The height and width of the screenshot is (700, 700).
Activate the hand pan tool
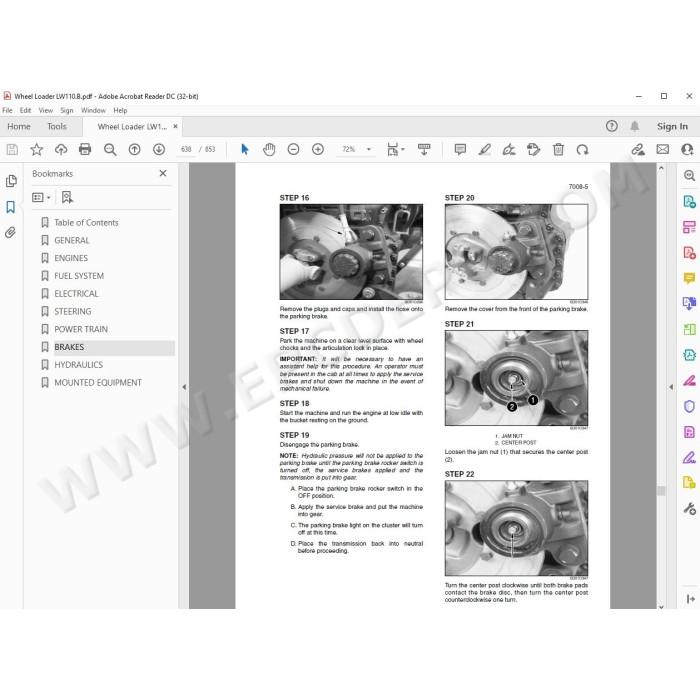tap(269, 149)
